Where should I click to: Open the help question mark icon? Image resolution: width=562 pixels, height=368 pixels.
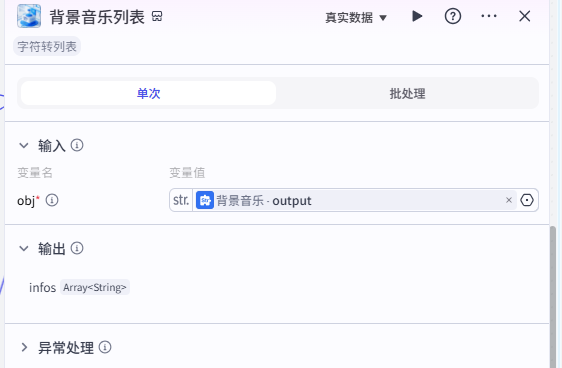tap(453, 16)
